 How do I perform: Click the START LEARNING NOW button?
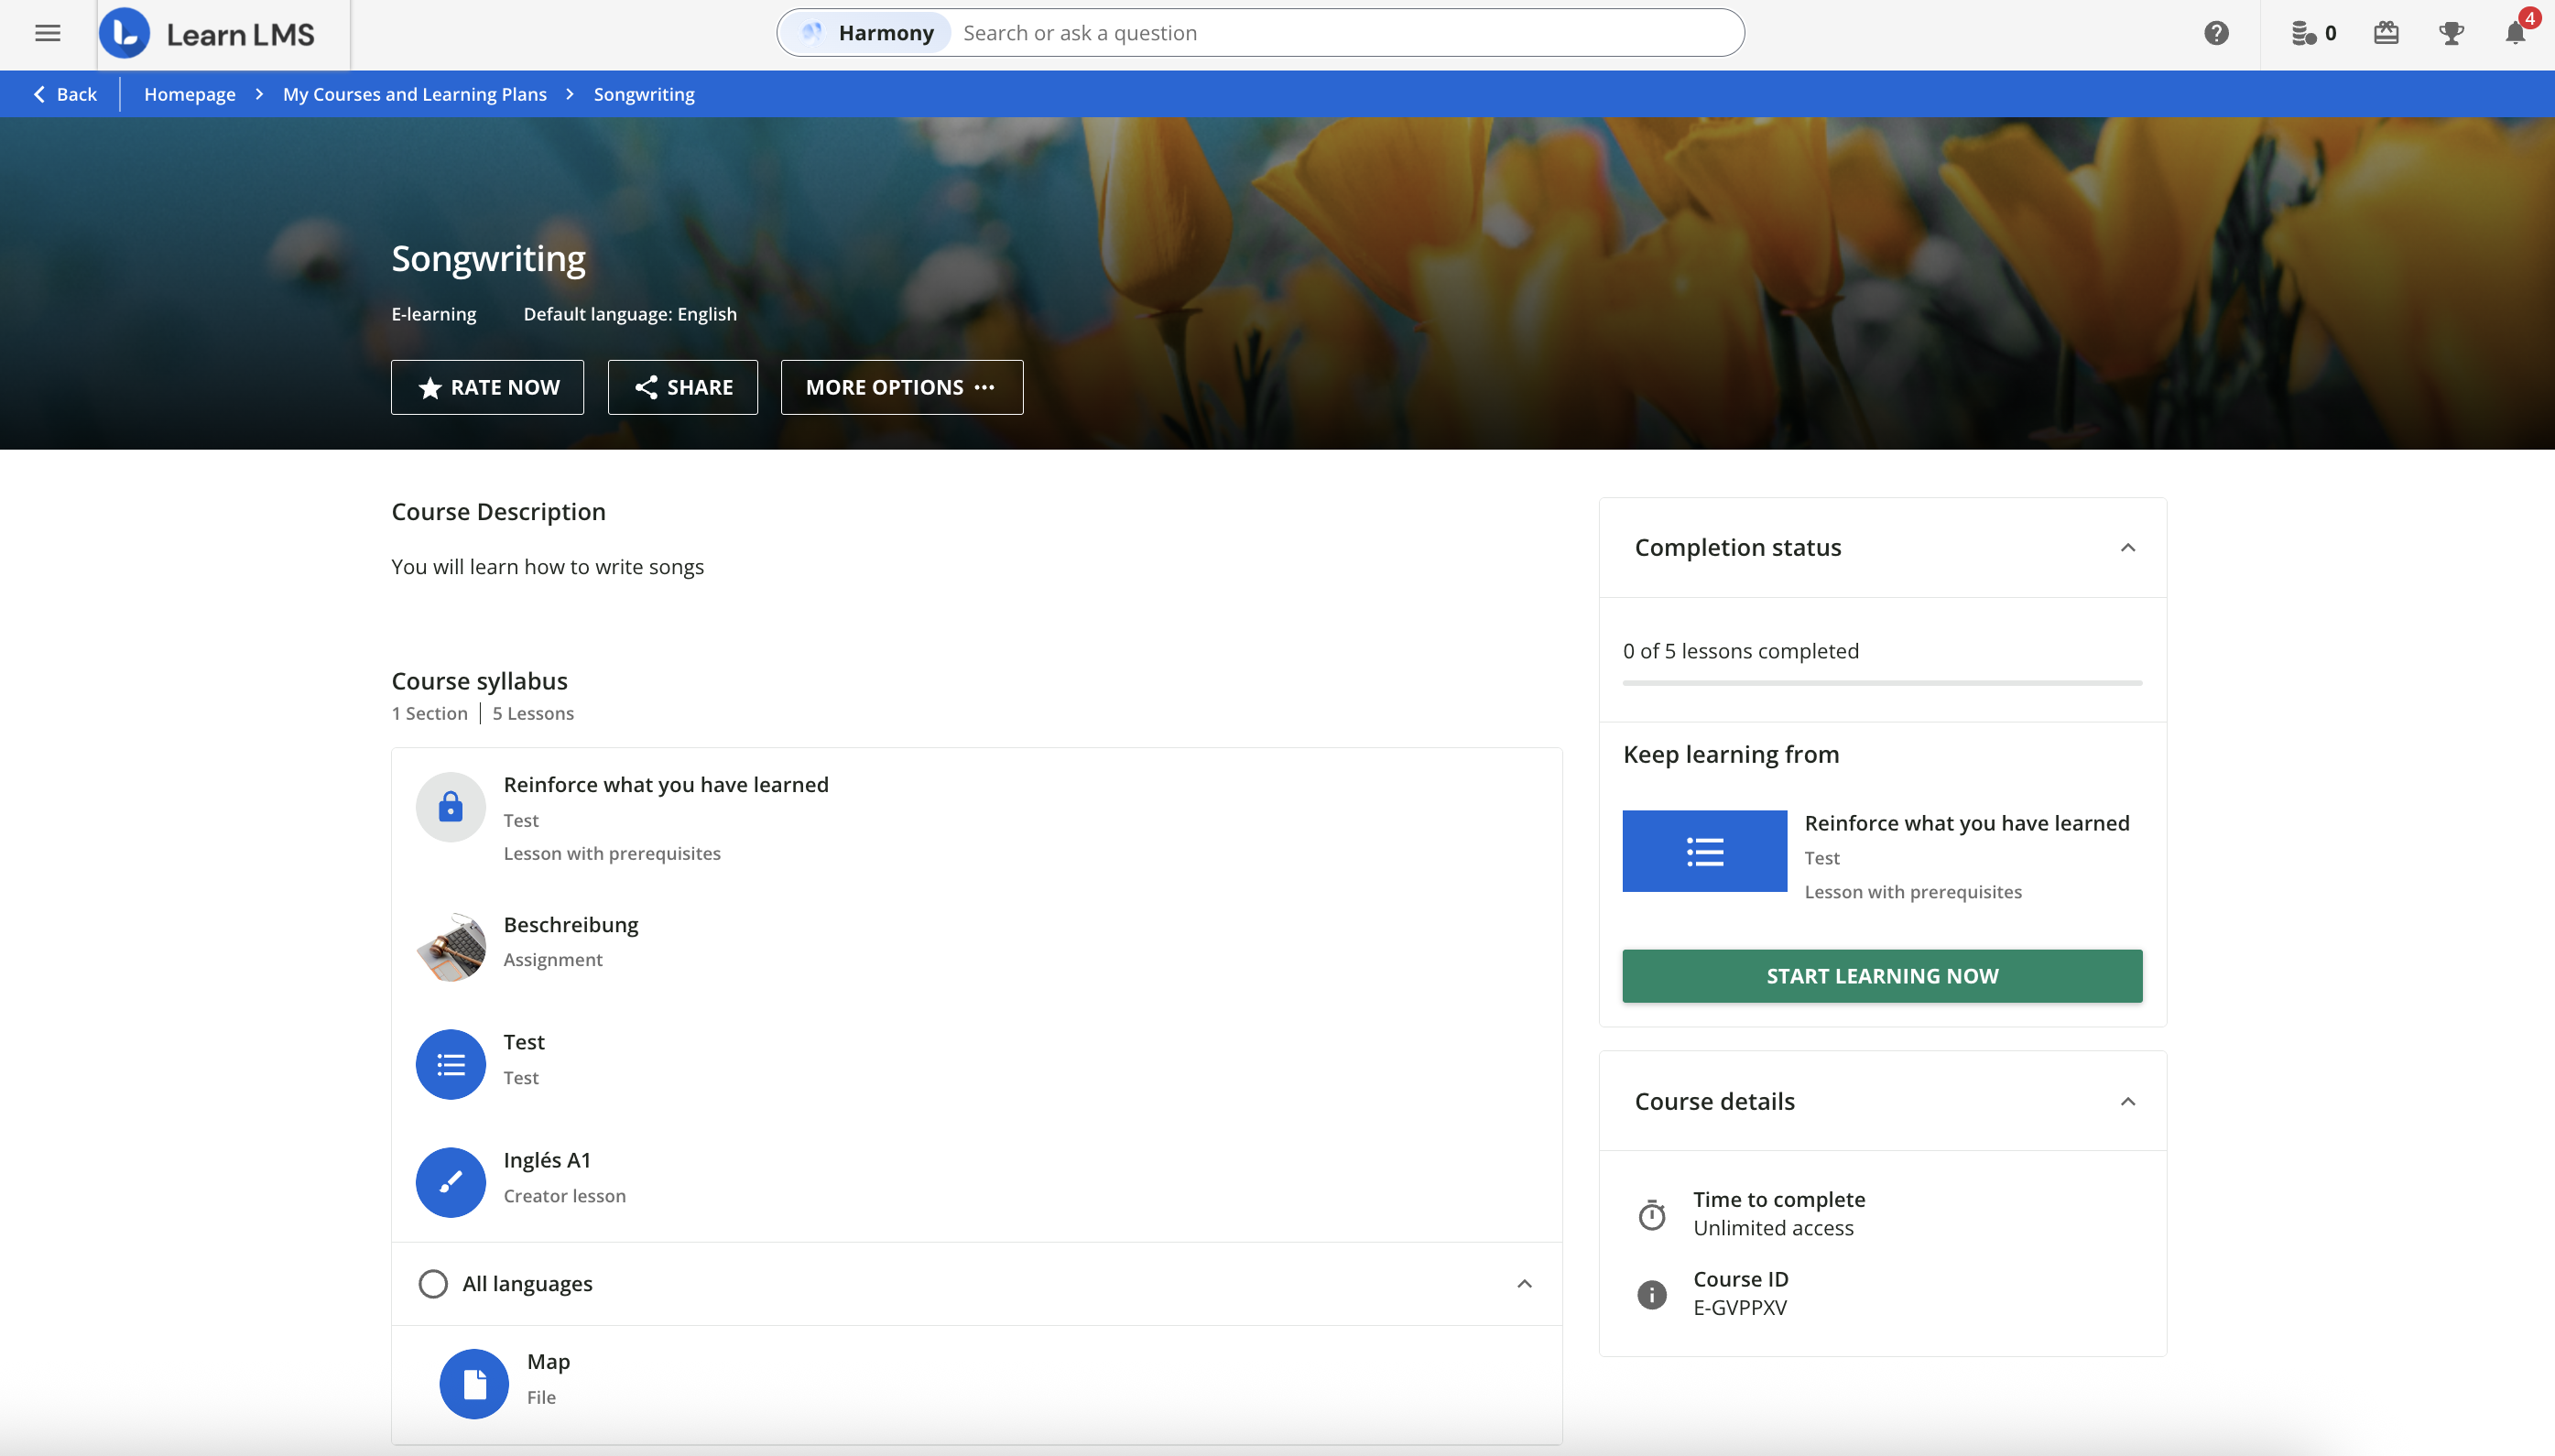tap(1881, 975)
